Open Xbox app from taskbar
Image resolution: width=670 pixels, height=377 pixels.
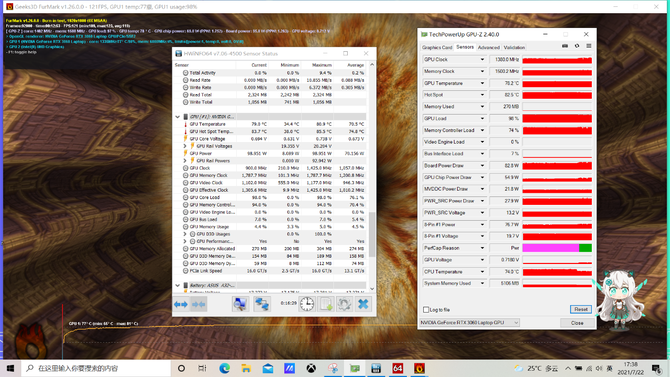311,368
